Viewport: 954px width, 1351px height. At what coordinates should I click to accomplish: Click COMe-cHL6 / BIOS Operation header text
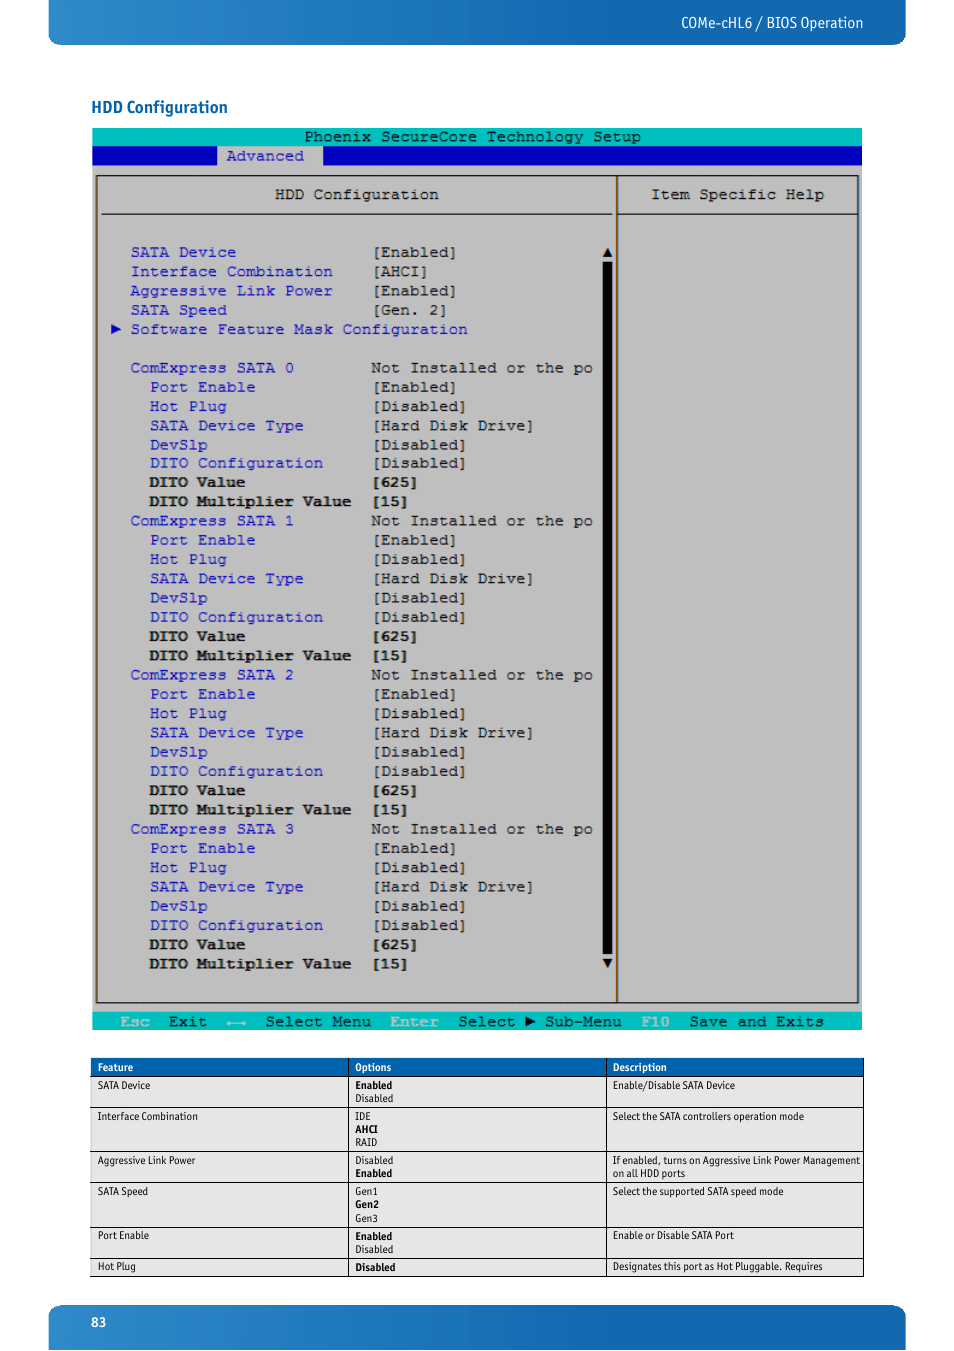point(771,23)
